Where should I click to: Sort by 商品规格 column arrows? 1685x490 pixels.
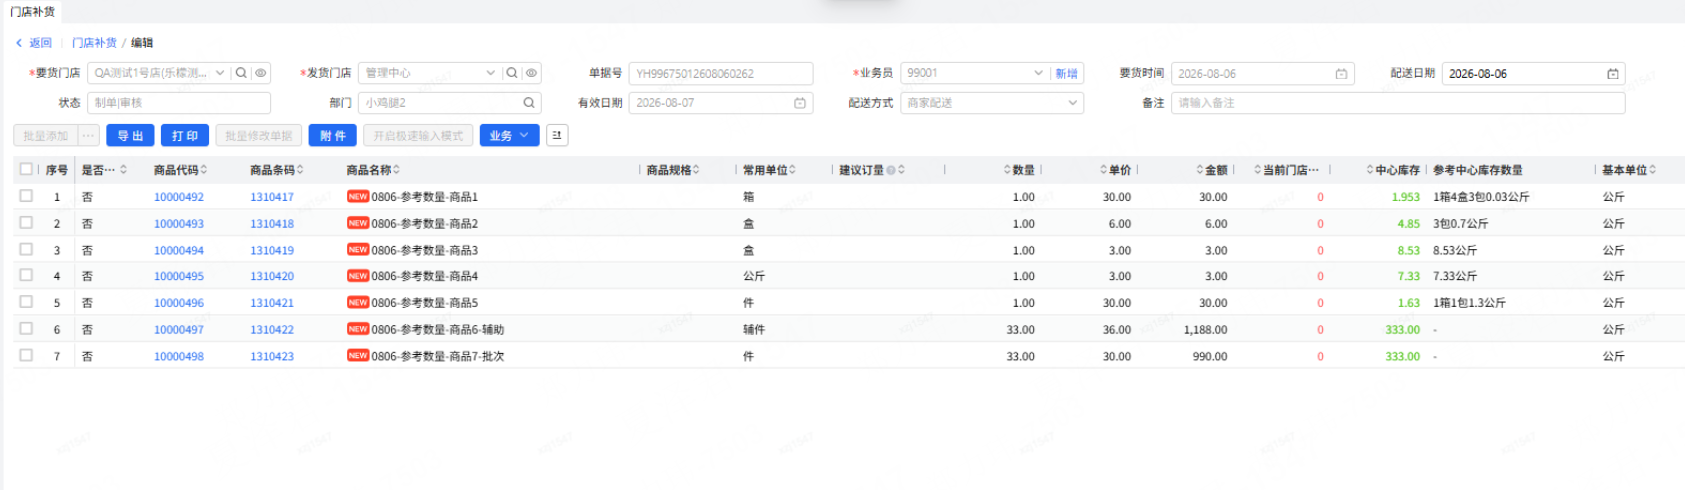click(696, 170)
